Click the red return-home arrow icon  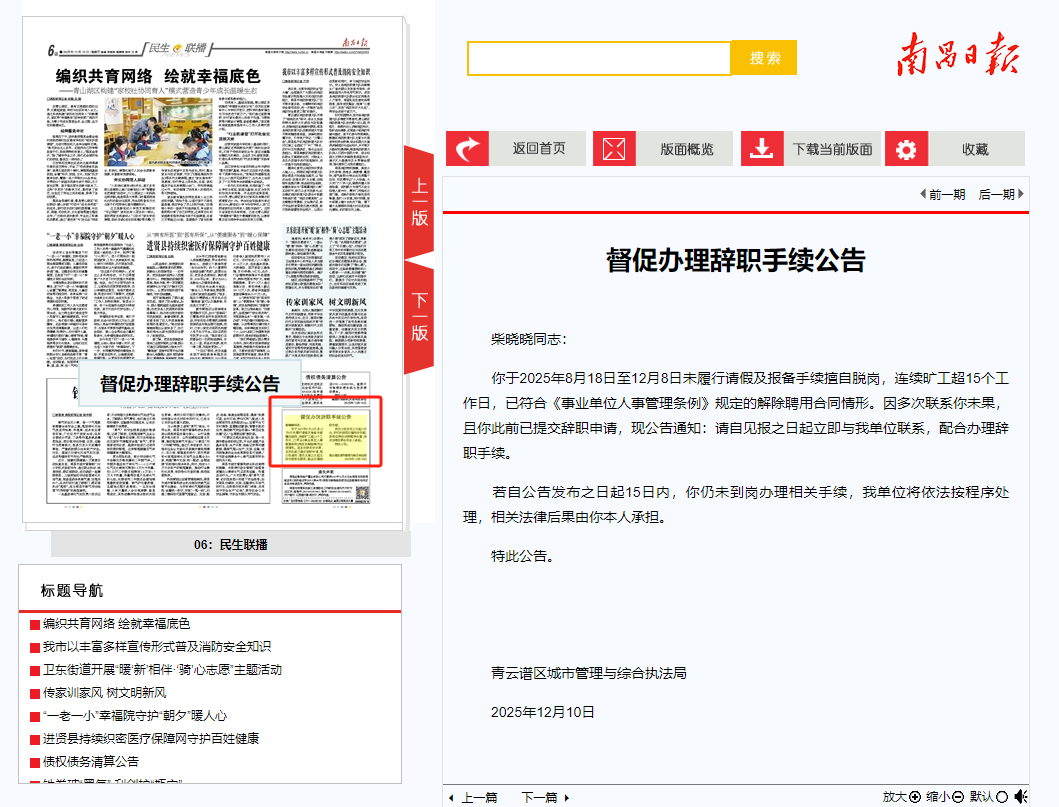click(x=467, y=149)
